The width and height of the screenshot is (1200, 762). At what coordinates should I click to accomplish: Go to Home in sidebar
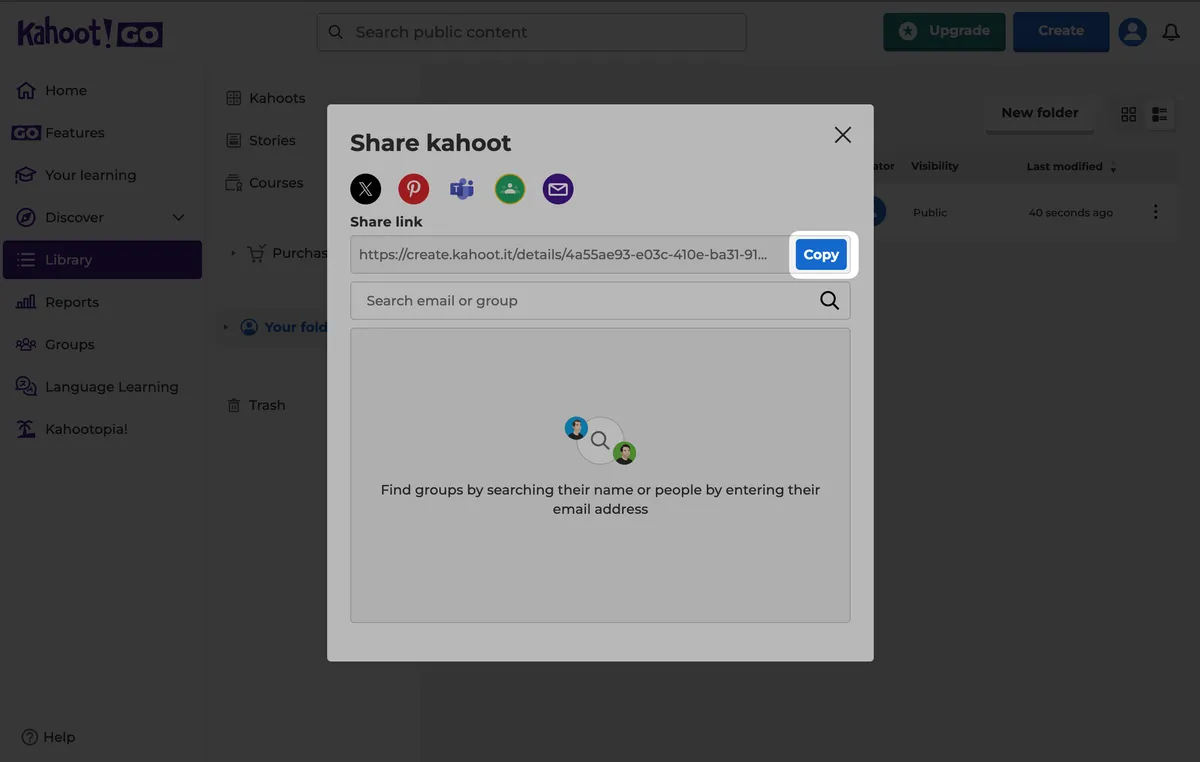(102, 91)
